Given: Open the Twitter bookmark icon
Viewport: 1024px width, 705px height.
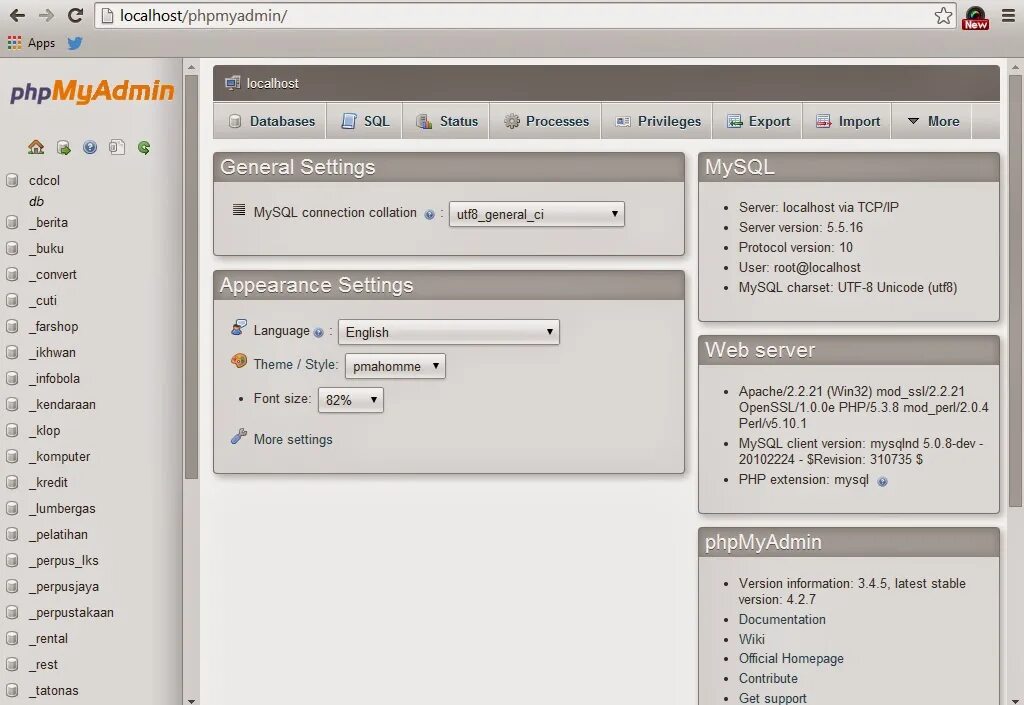Looking at the screenshot, I should tap(75, 43).
